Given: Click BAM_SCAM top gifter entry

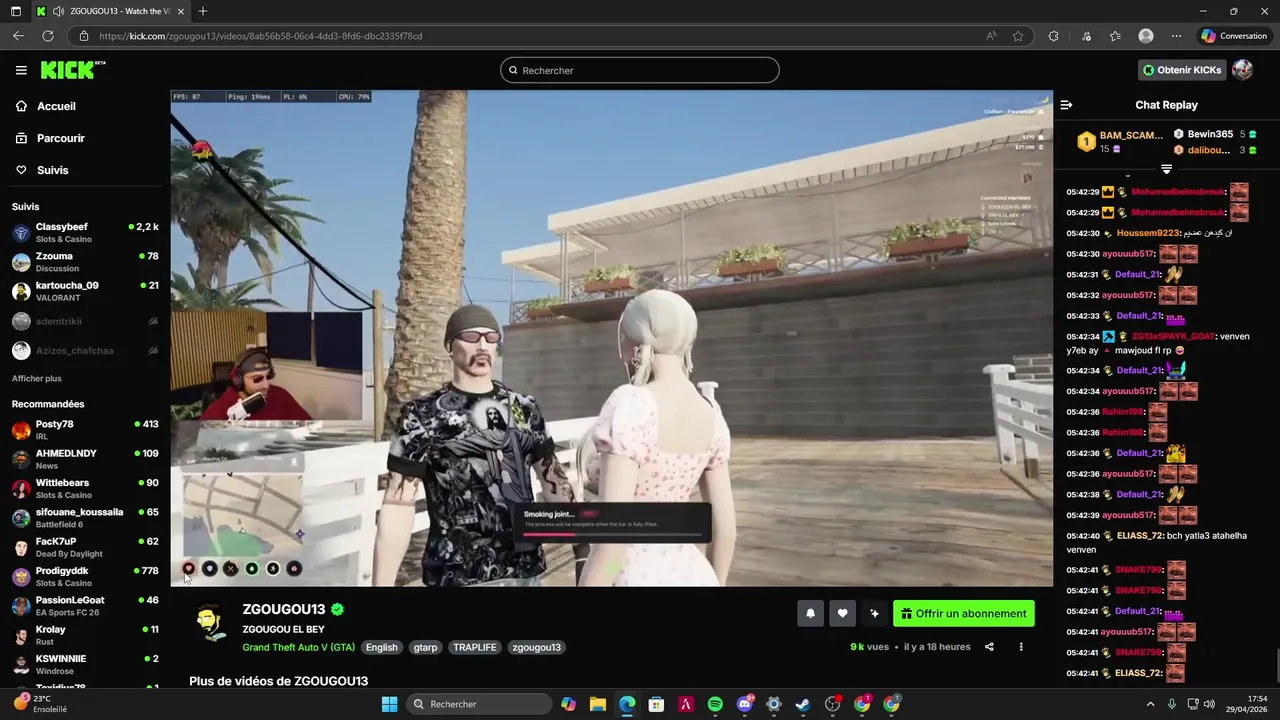Looking at the screenshot, I should (1120, 141).
